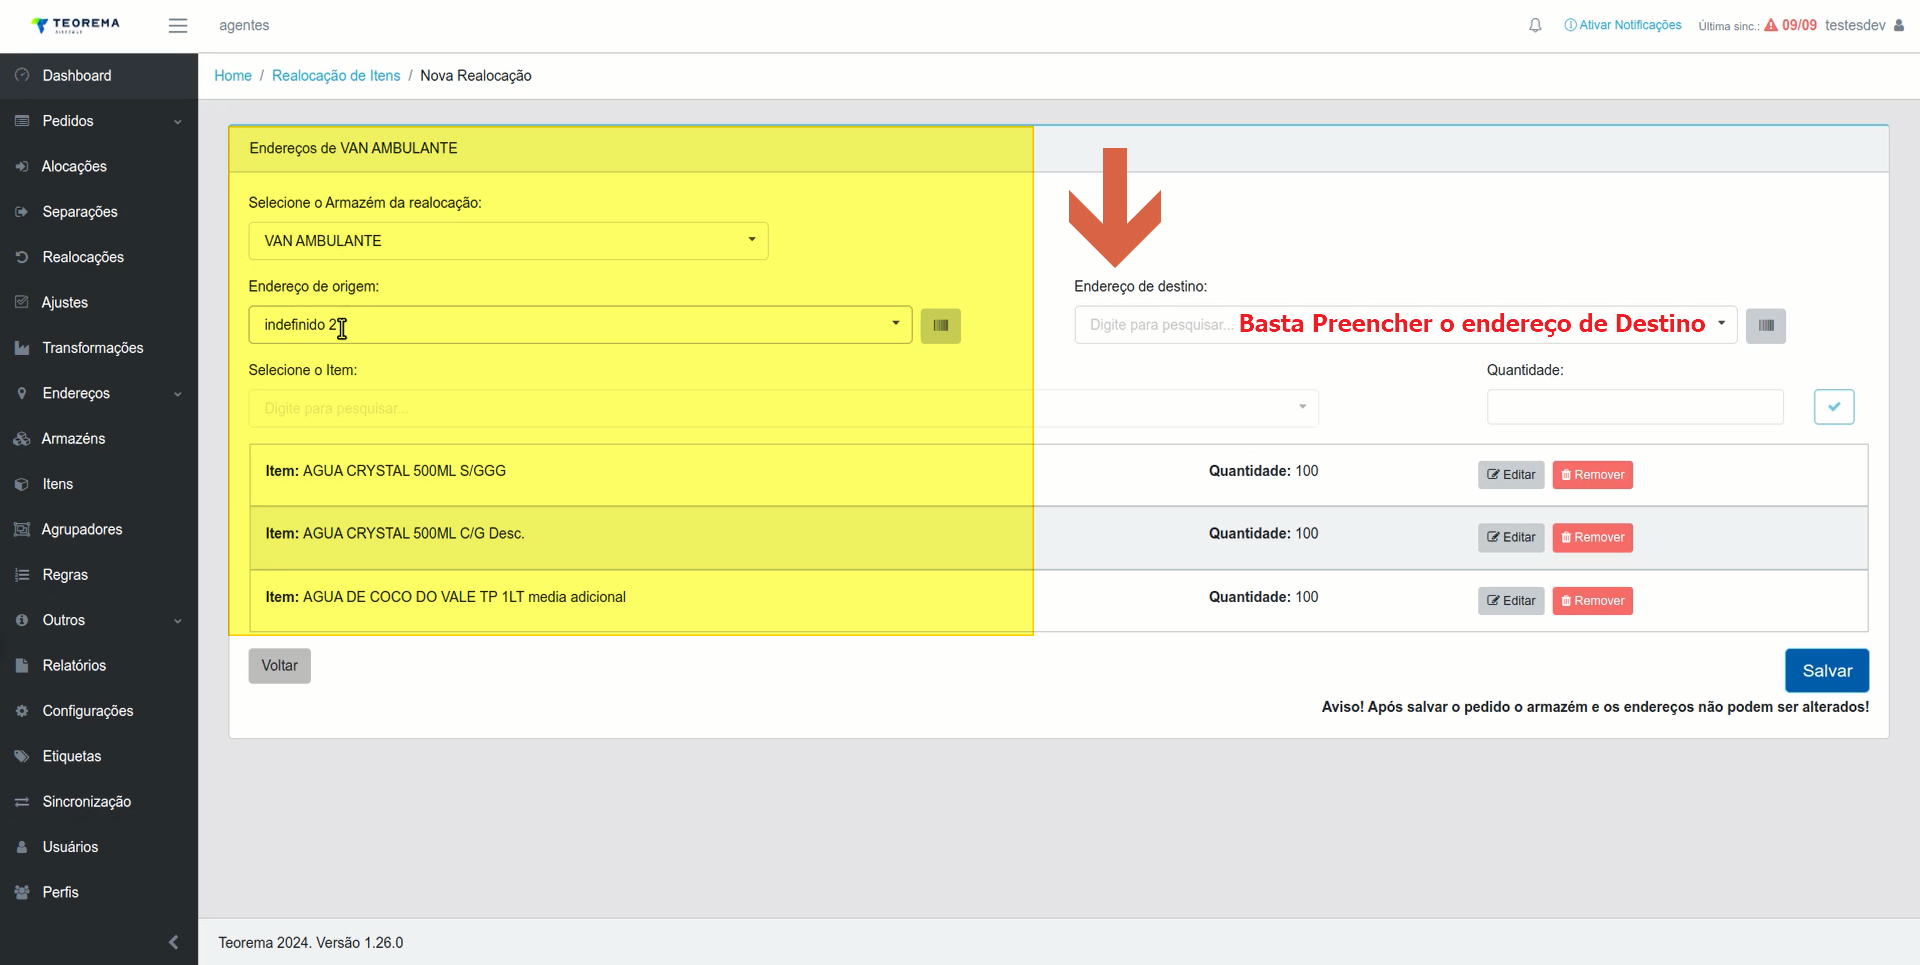Click the Realocação de Itens breadcrumb

pyautogui.click(x=336, y=76)
